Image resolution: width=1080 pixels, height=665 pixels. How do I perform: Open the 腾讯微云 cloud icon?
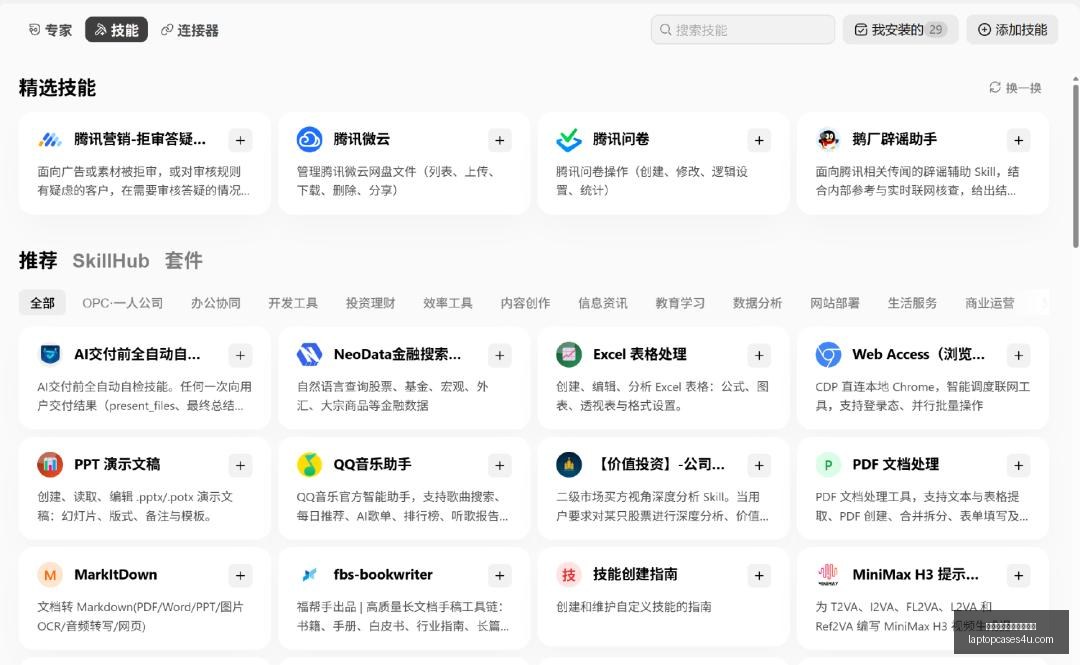tap(309, 139)
